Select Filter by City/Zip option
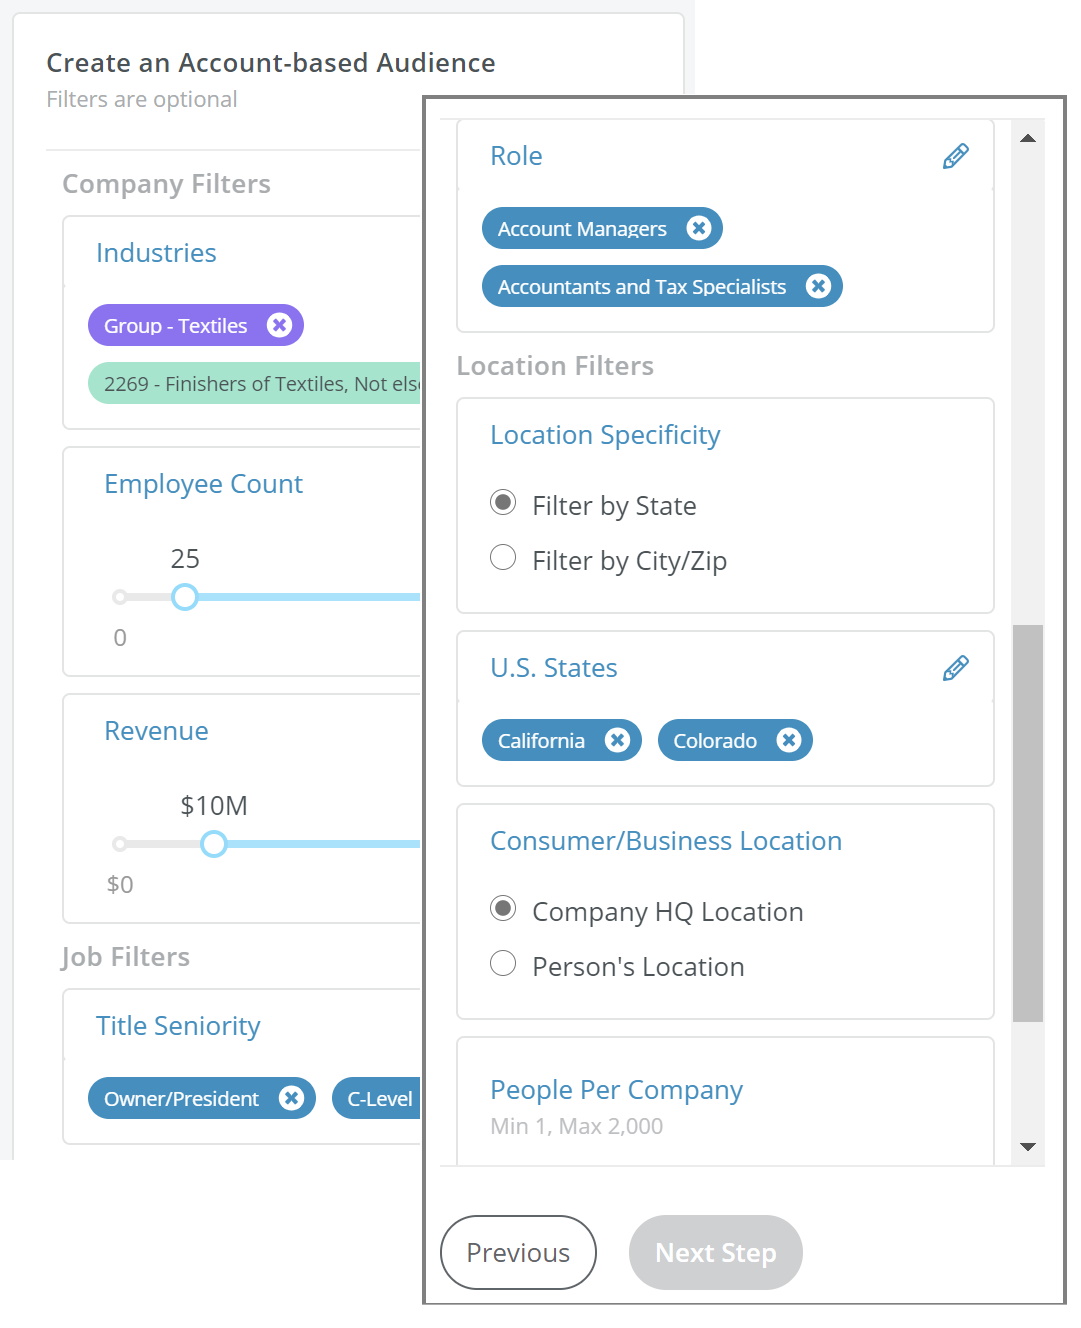Screen dimensions: 1081x1328 point(503,557)
